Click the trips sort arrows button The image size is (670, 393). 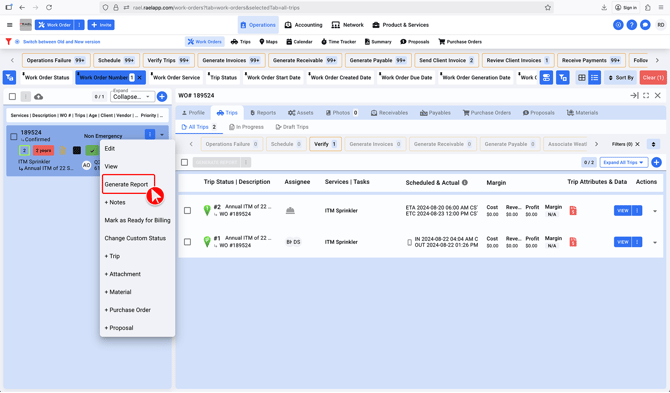coord(653,144)
